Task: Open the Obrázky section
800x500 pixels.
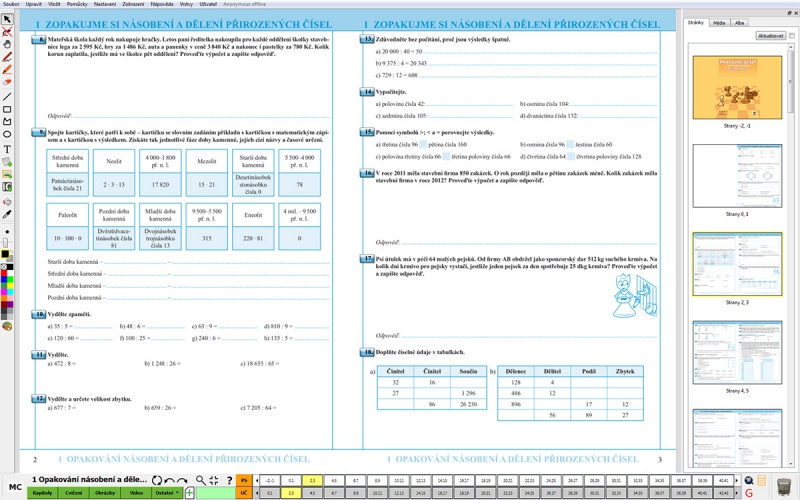Action: [105, 493]
